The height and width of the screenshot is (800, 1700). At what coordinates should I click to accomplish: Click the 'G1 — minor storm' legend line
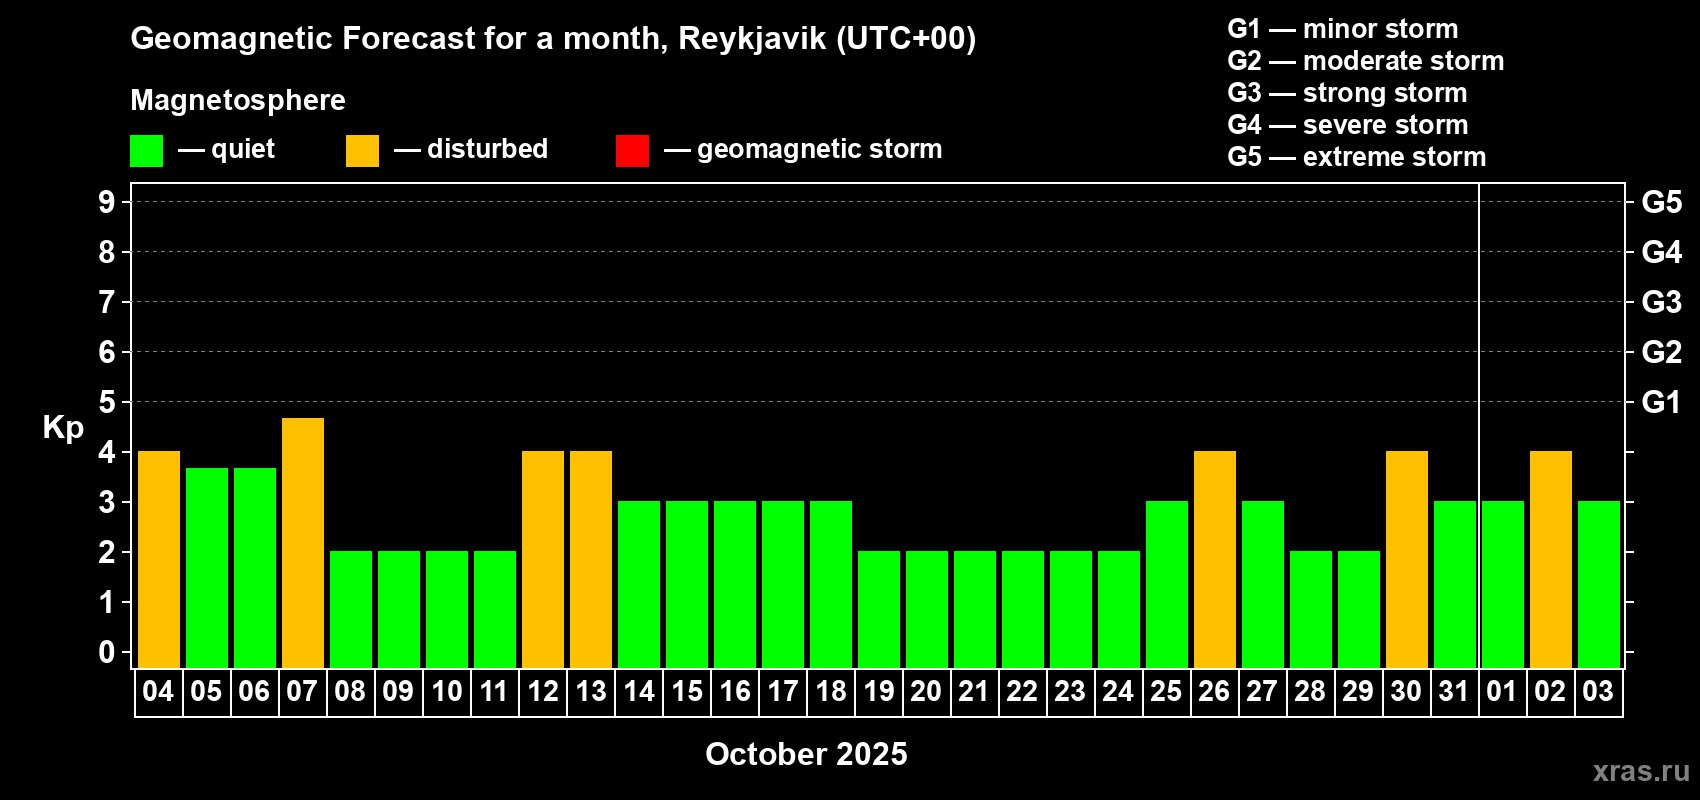click(1343, 29)
